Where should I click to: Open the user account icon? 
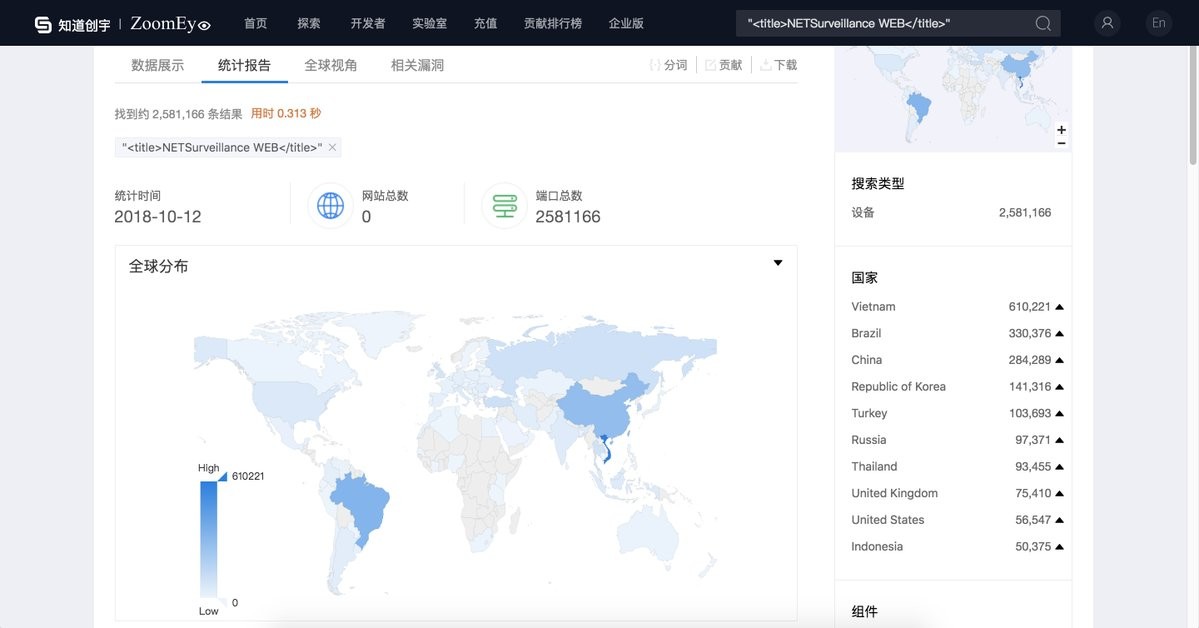[1107, 23]
